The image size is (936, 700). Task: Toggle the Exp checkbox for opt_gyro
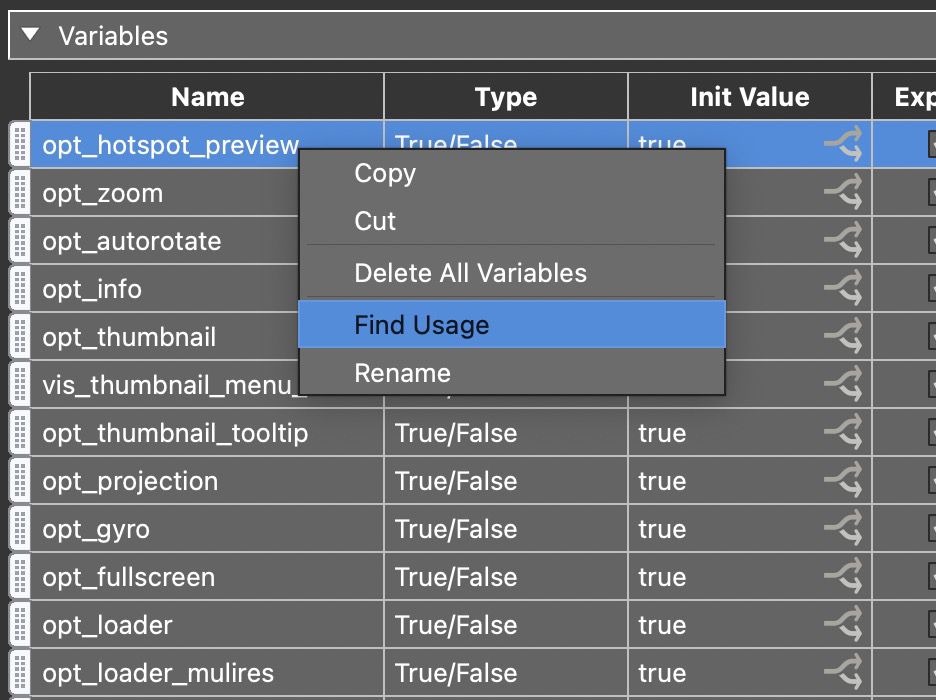click(930, 529)
